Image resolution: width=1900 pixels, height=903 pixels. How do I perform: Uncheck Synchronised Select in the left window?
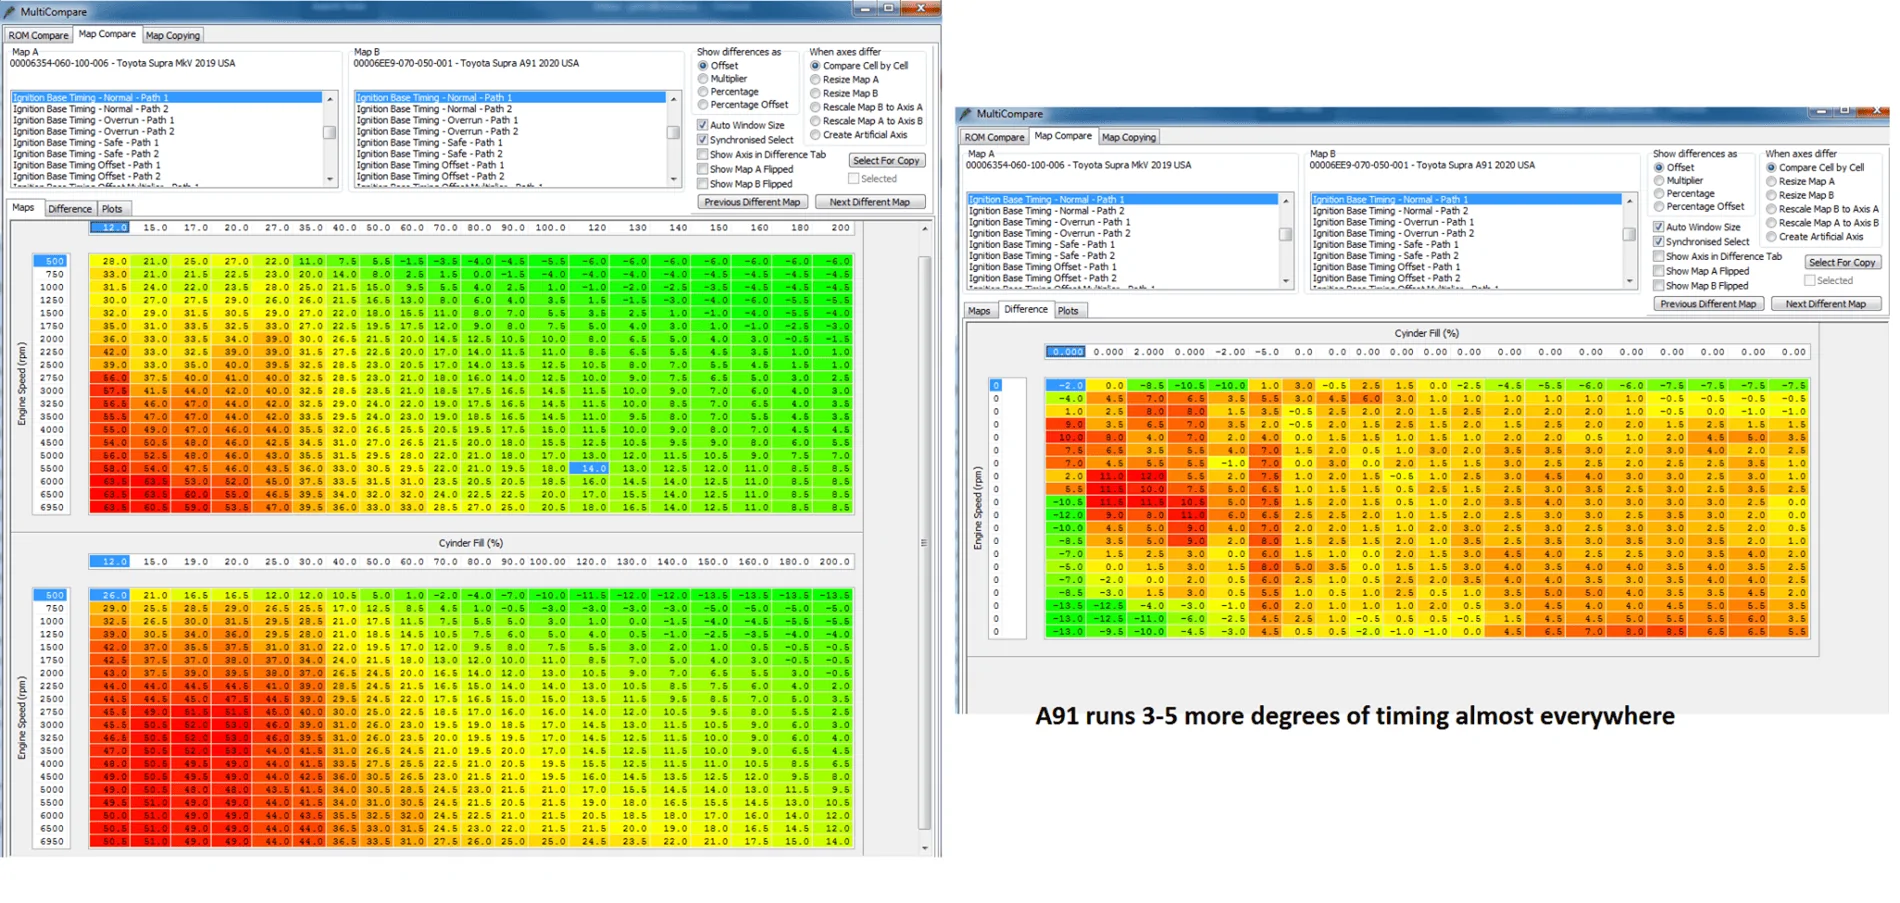703,140
